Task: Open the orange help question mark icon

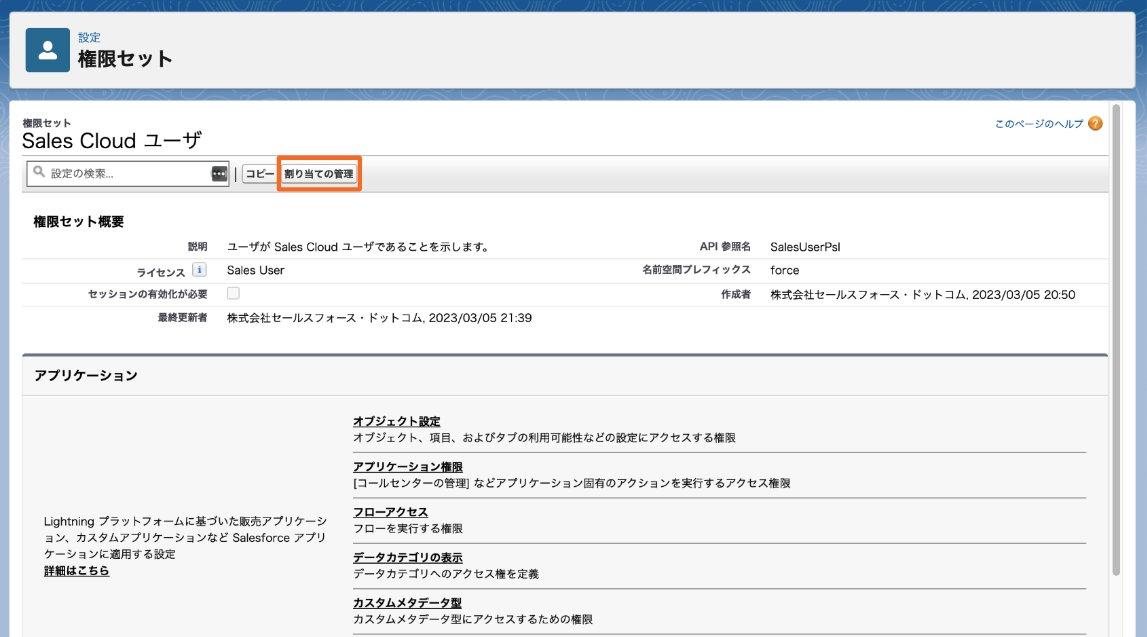Action: [x=1095, y=124]
